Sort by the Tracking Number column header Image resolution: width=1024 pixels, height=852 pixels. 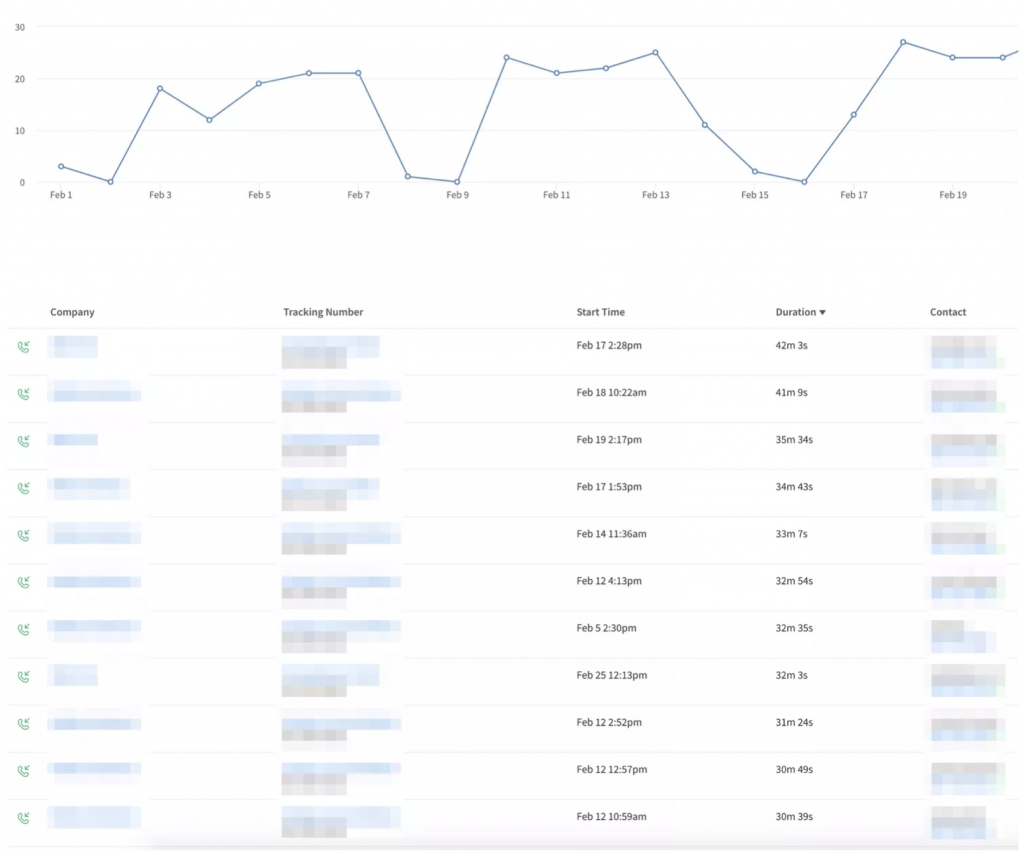323,312
